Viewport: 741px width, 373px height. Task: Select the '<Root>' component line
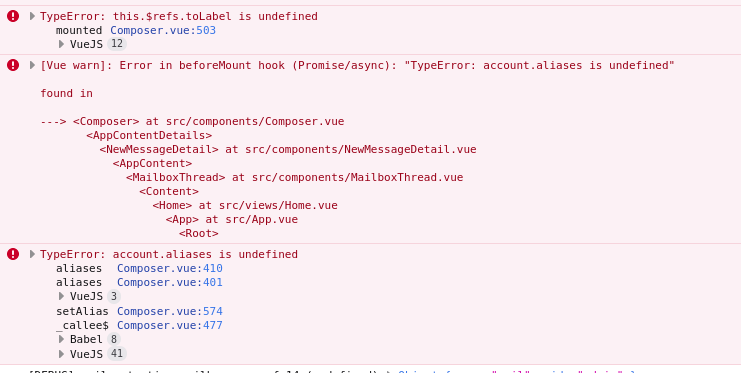pyautogui.click(x=198, y=234)
